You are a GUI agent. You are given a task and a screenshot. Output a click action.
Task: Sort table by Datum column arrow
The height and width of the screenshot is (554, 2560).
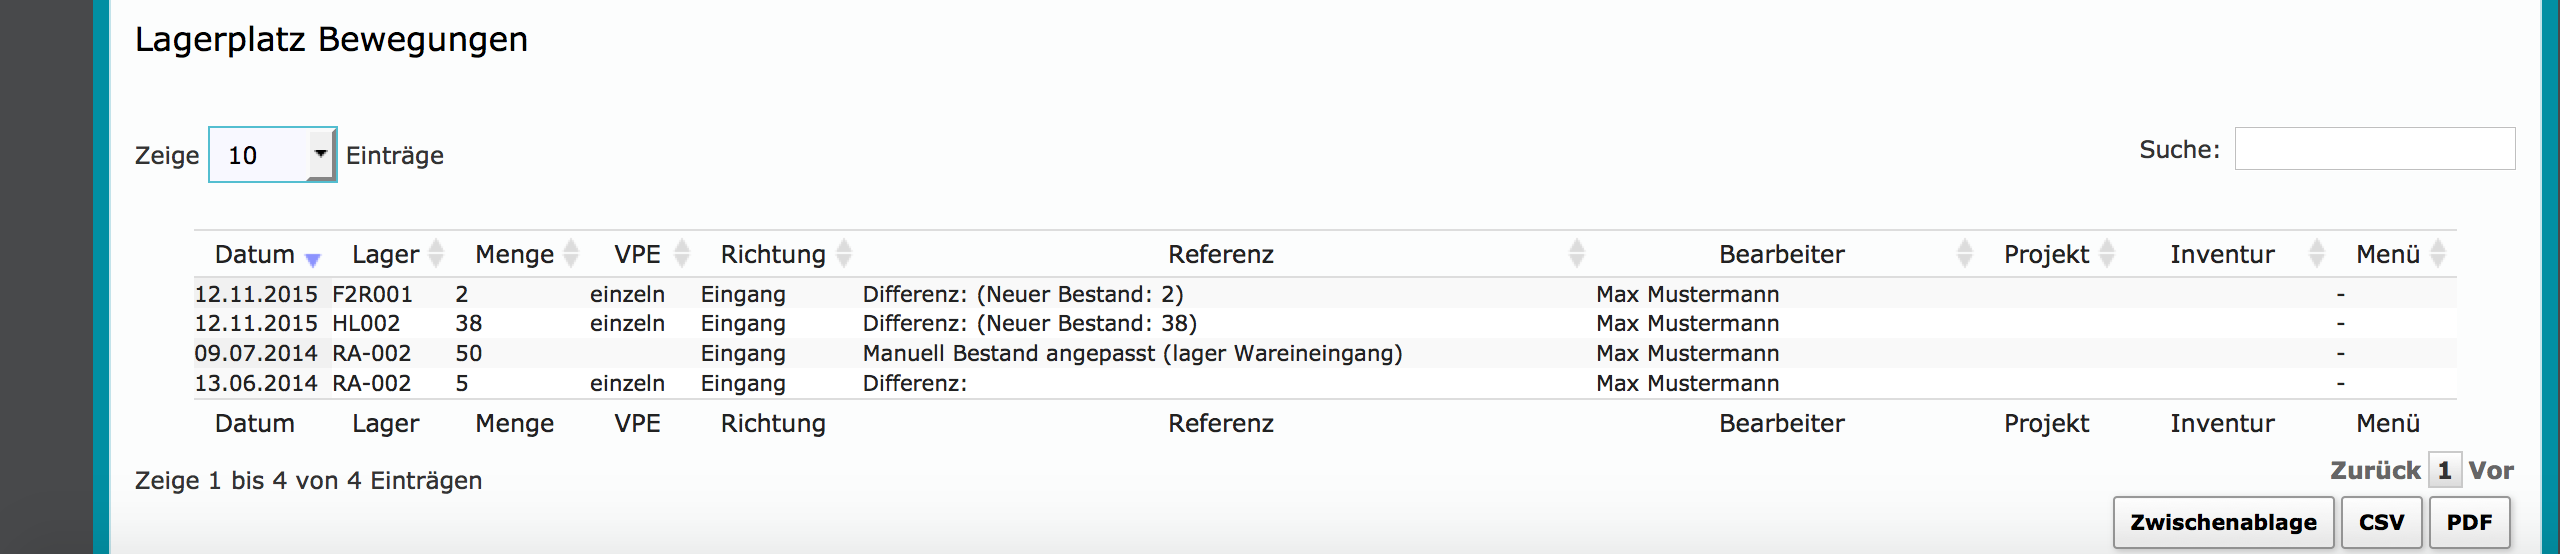pyautogui.click(x=312, y=257)
